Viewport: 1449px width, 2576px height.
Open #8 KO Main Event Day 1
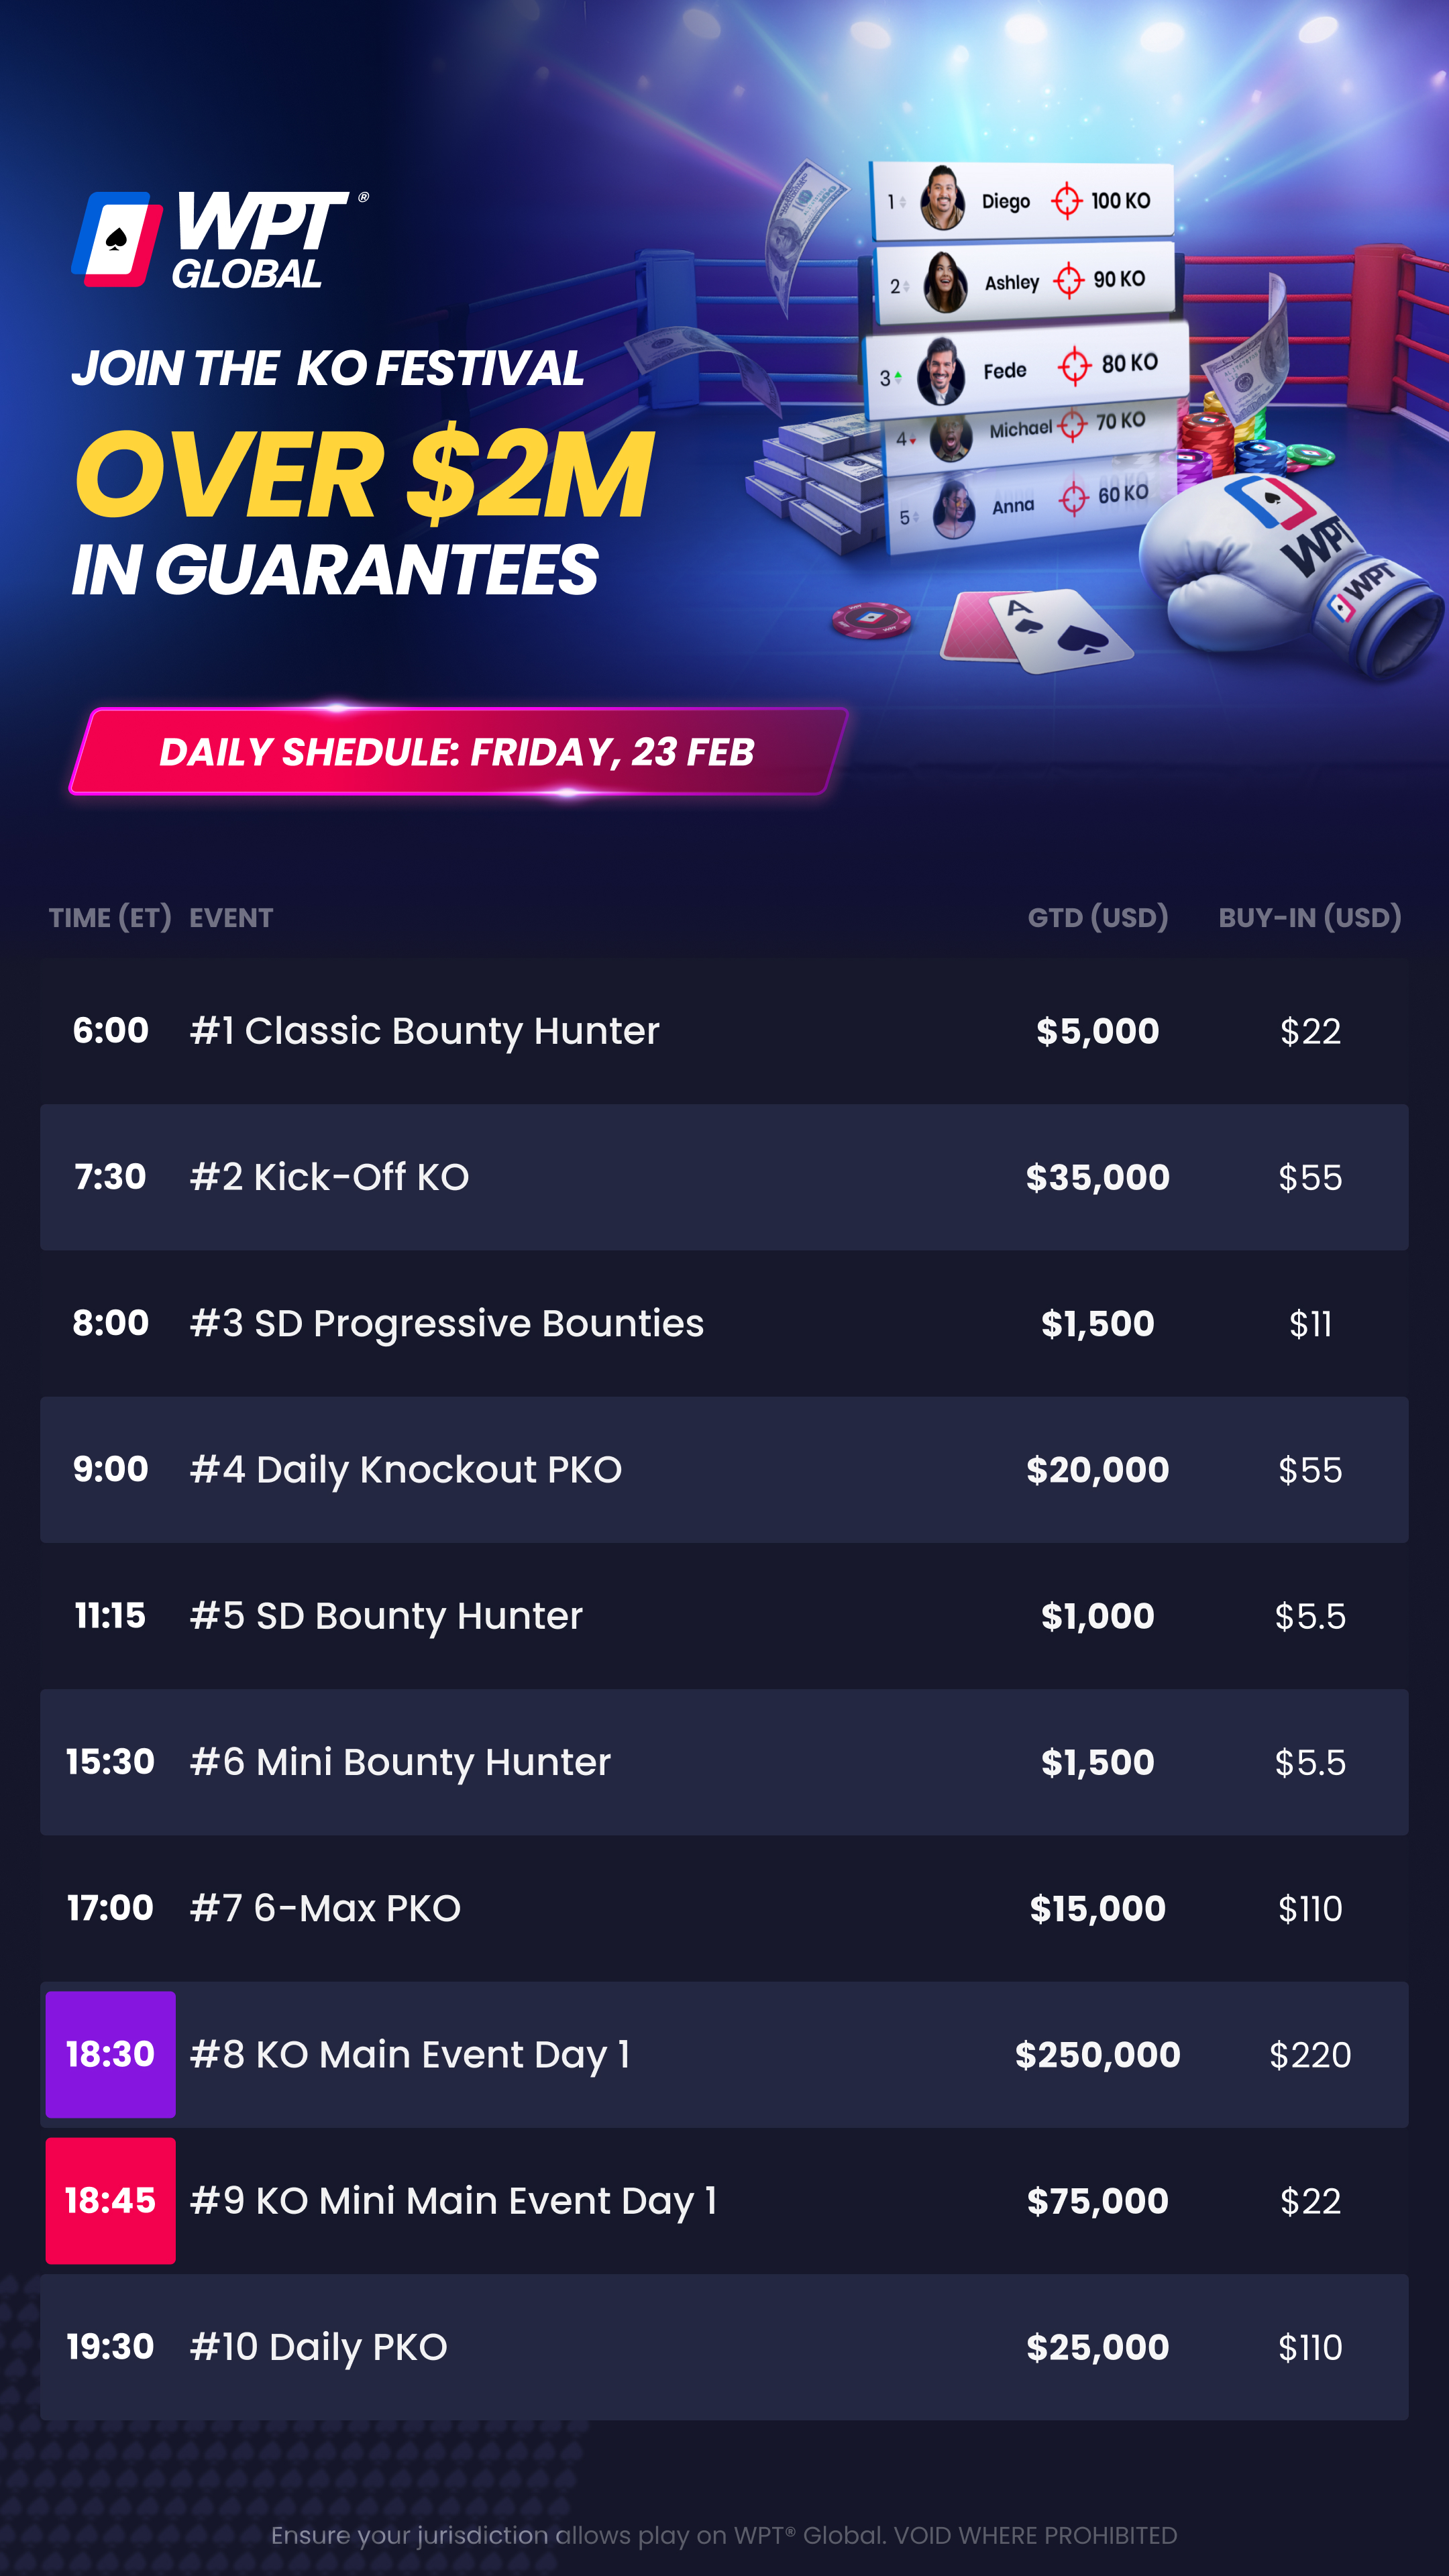[410, 2055]
